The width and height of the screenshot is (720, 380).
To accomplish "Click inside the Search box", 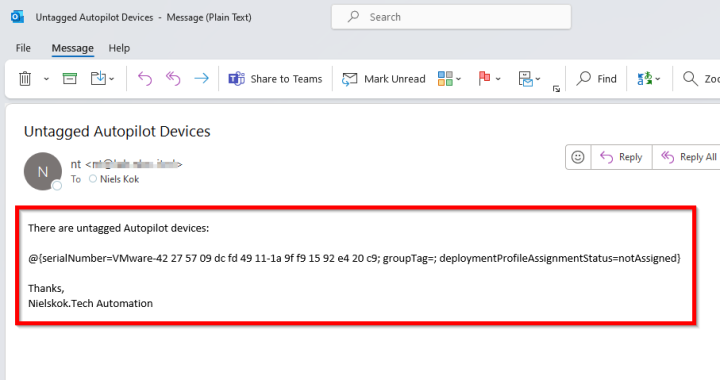I will (x=451, y=17).
